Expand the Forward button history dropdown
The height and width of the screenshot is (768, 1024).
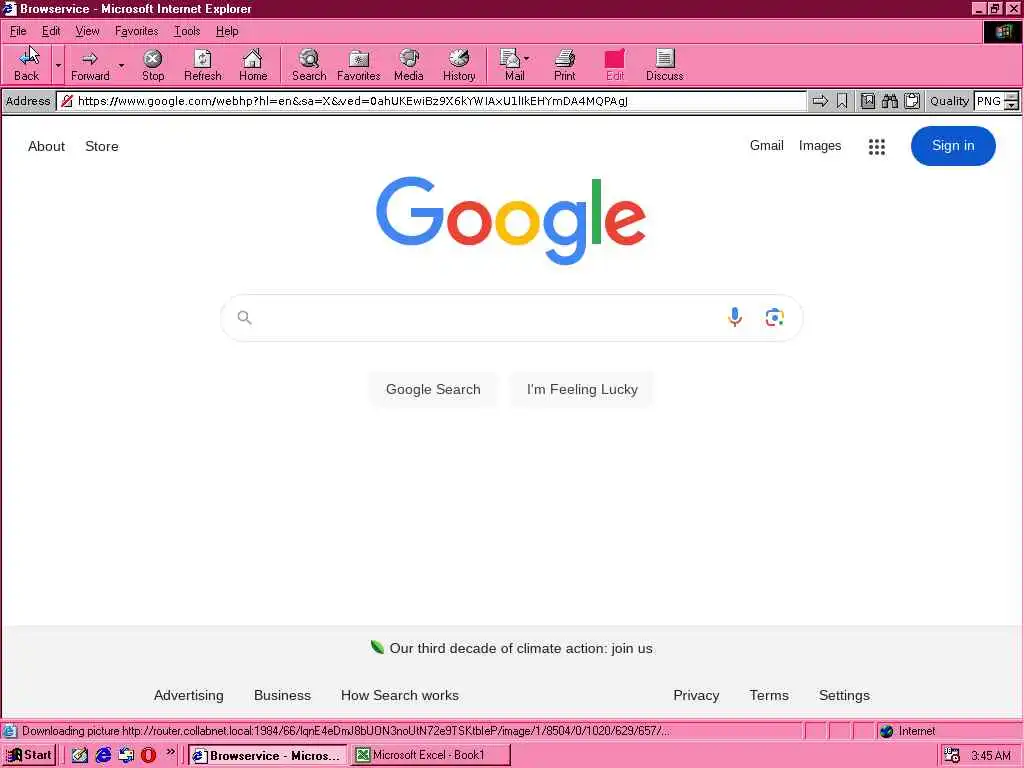click(x=121, y=65)
